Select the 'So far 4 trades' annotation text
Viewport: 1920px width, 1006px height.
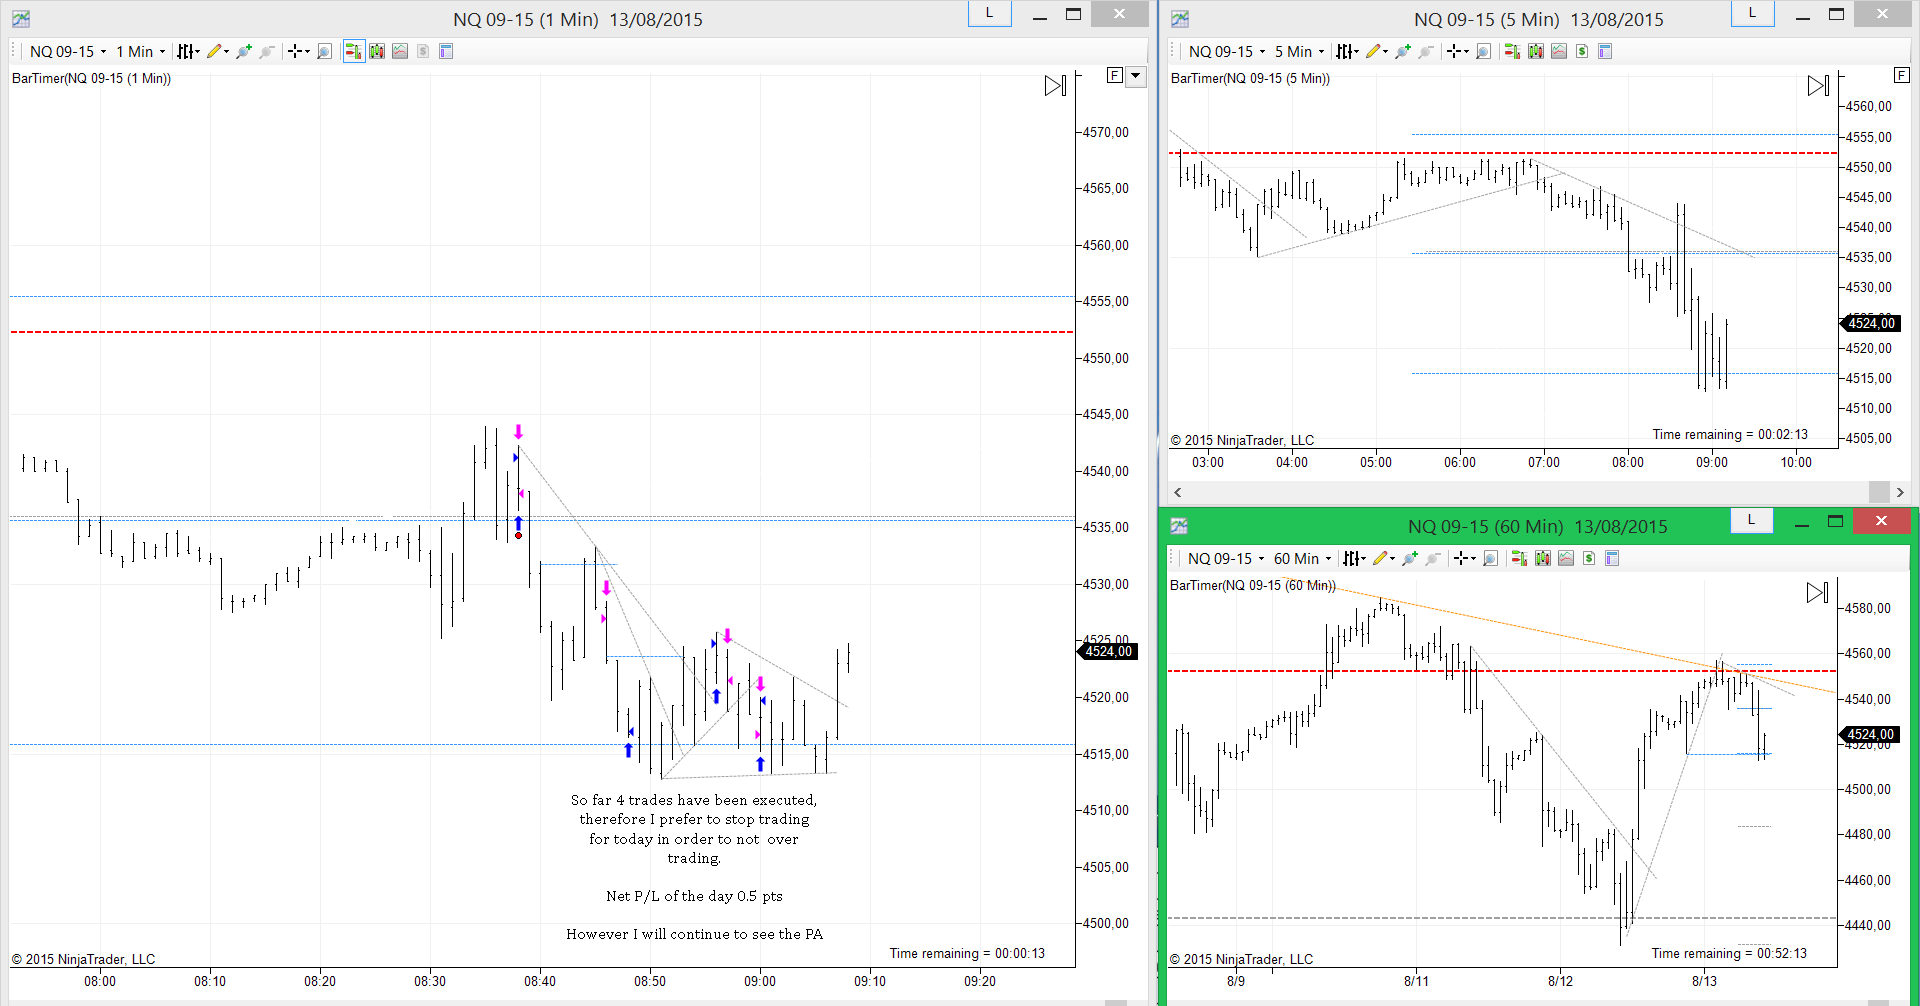coord(694,829)
